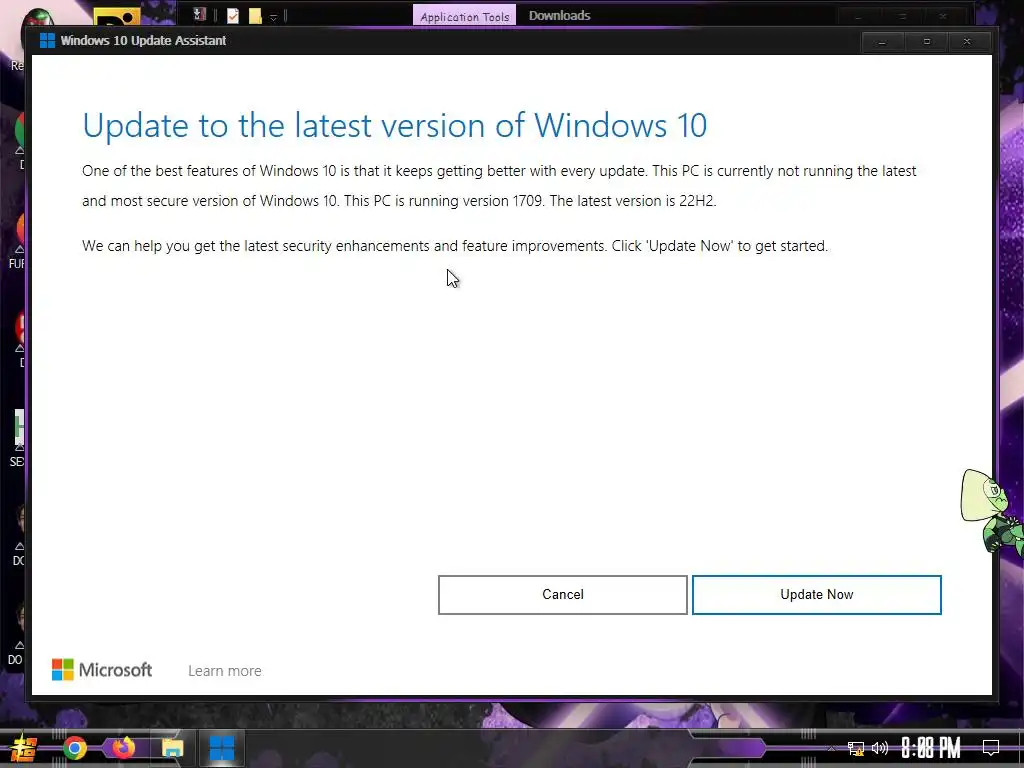Open the volume control tray icon
The width and height of the screenshot is (1024, 768).
[880, 748]
